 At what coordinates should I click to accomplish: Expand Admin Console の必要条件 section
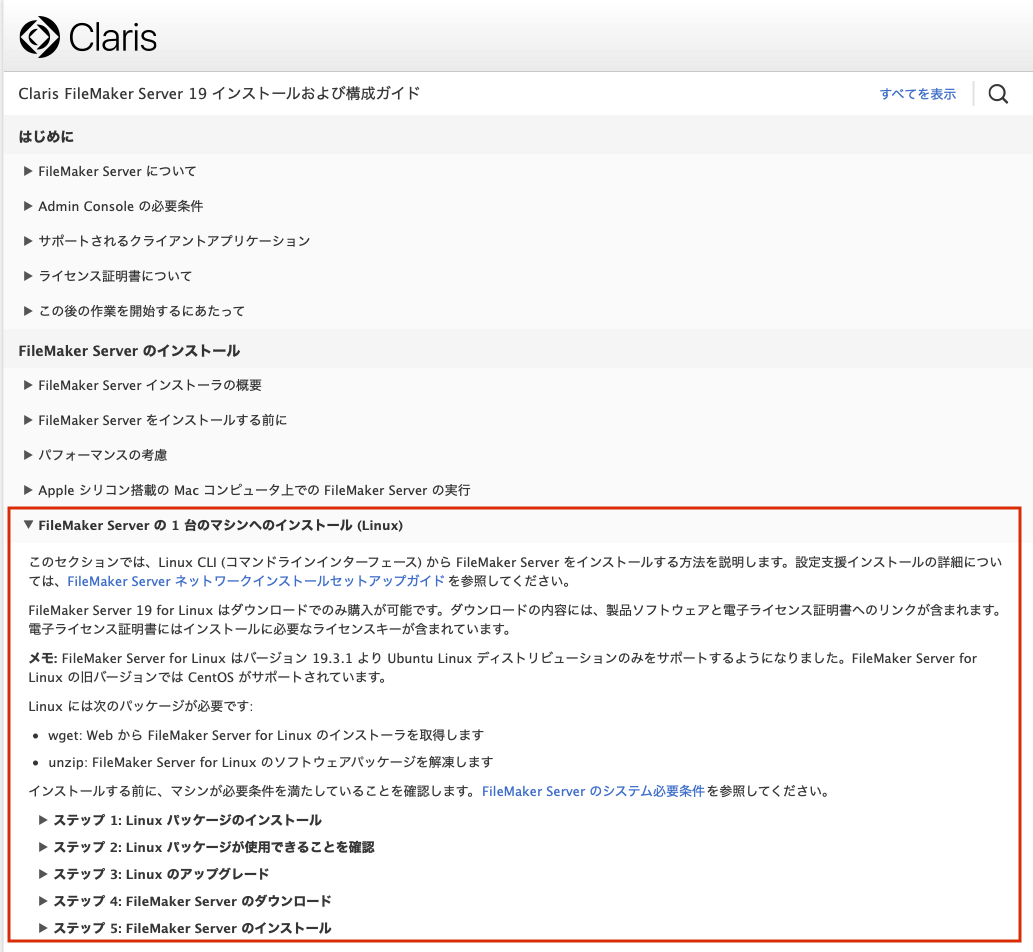click(x=120, y=206)
